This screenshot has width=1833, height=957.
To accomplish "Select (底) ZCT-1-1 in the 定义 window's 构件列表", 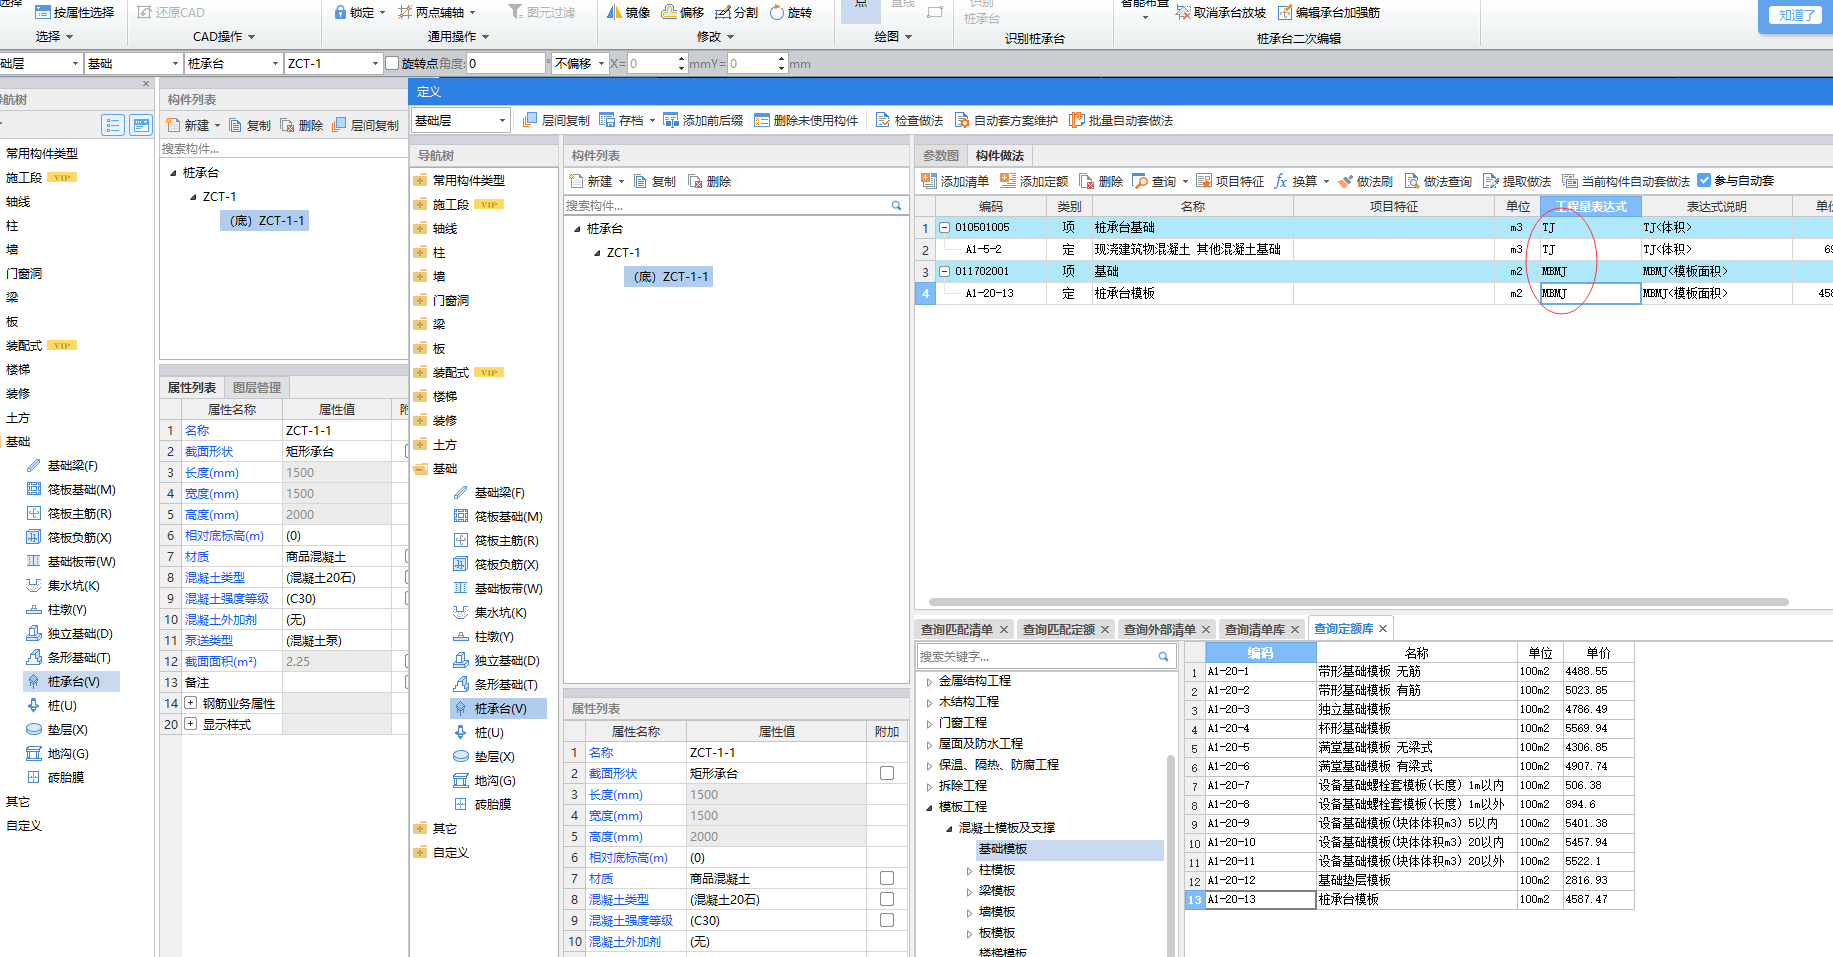I will 670,276.
